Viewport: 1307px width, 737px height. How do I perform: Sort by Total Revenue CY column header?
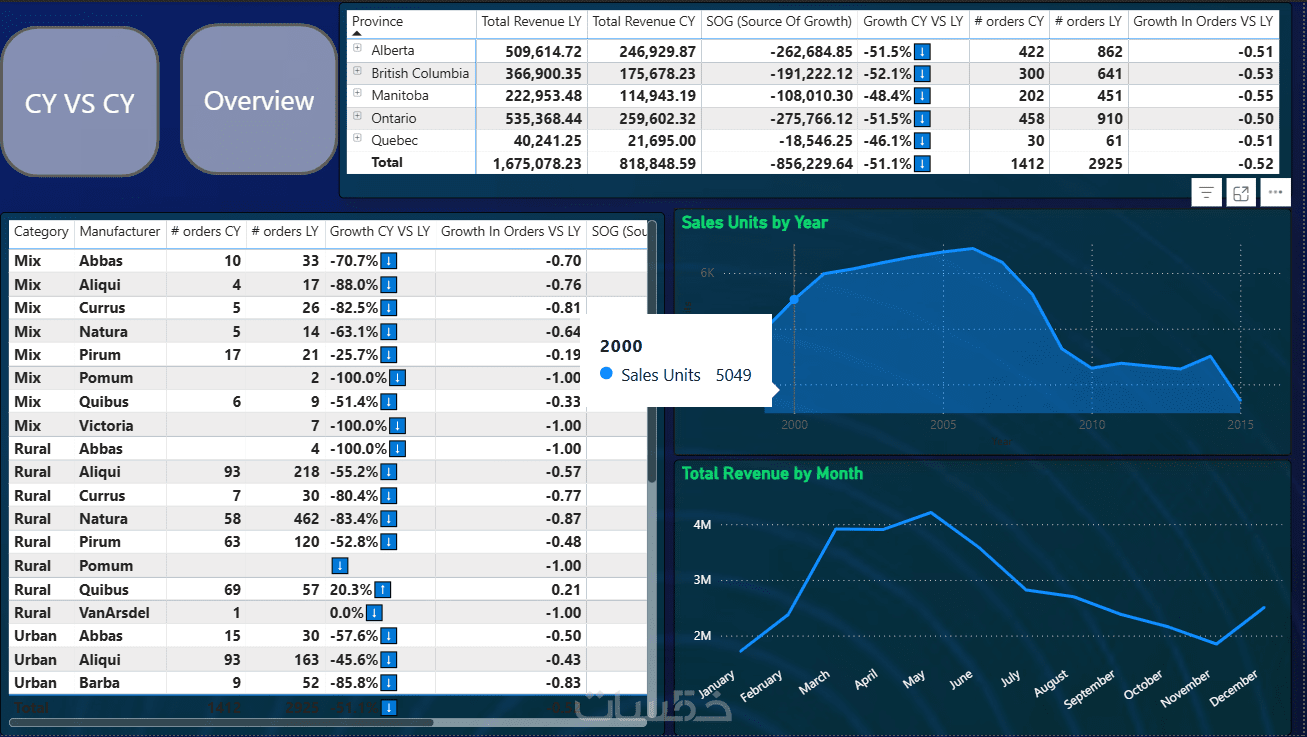click(x=644, y=21)
